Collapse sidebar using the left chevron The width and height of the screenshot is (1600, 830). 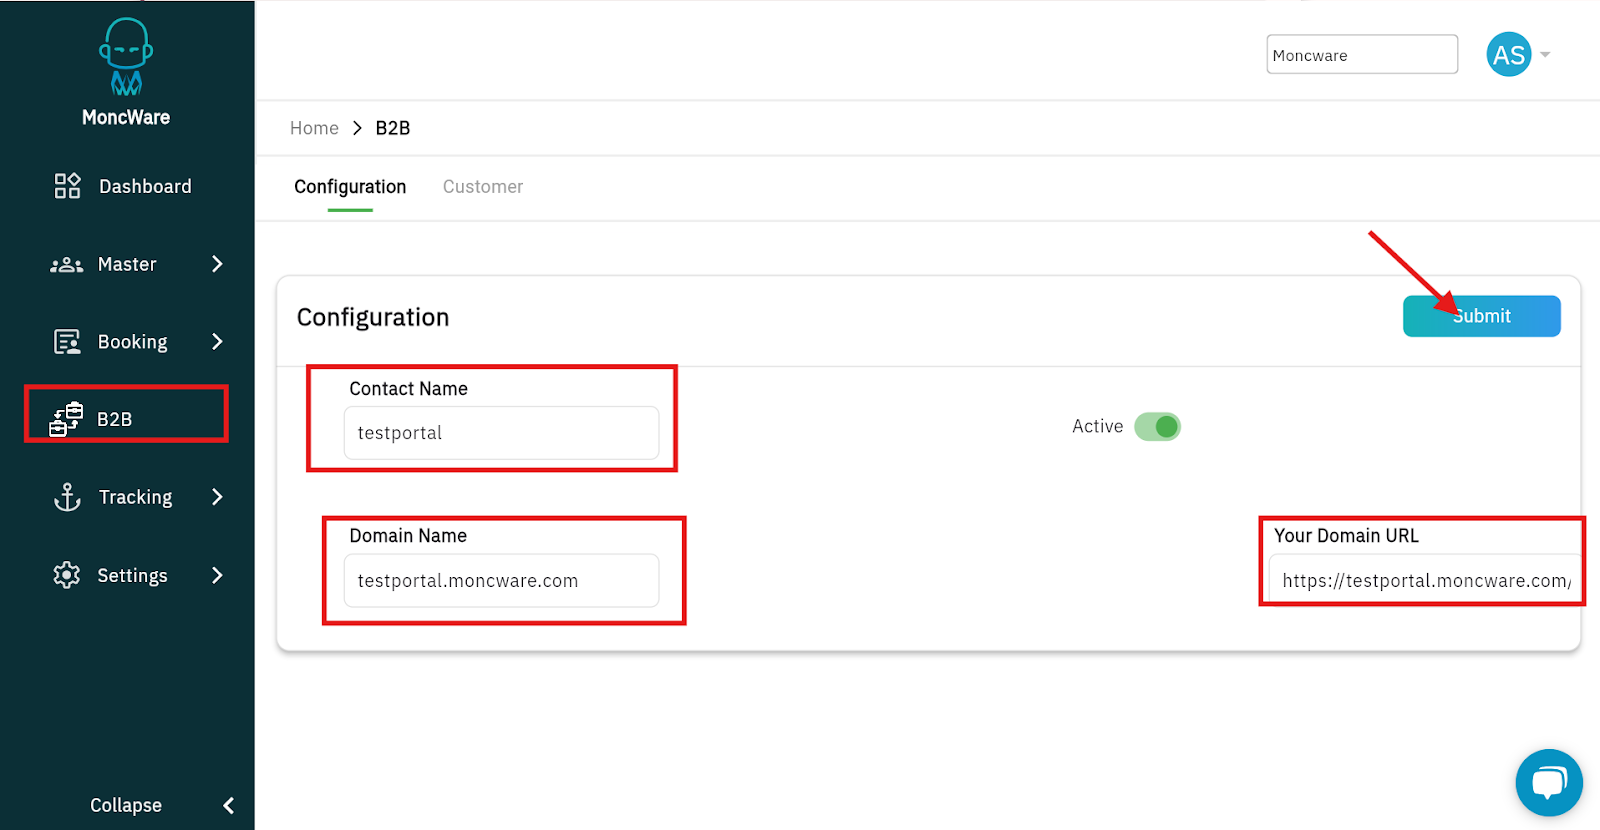229,805
